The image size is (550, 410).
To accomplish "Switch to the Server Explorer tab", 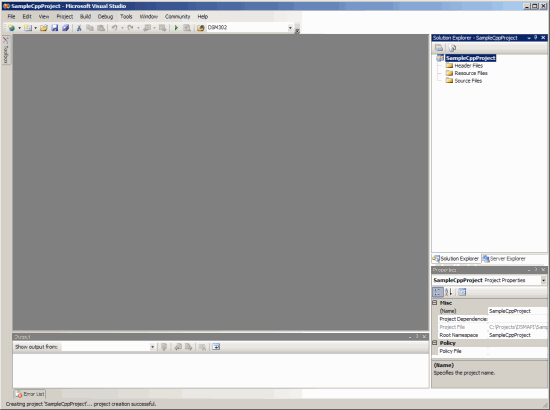I will point(504,259).
